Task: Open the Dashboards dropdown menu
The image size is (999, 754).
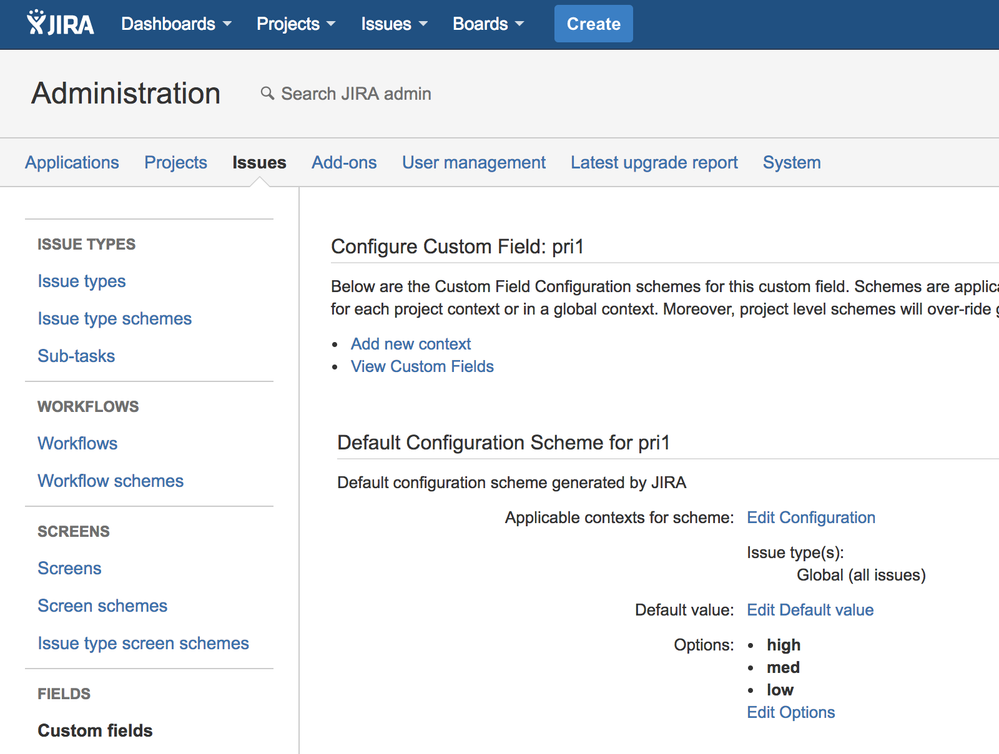Action: pos(176,24)
